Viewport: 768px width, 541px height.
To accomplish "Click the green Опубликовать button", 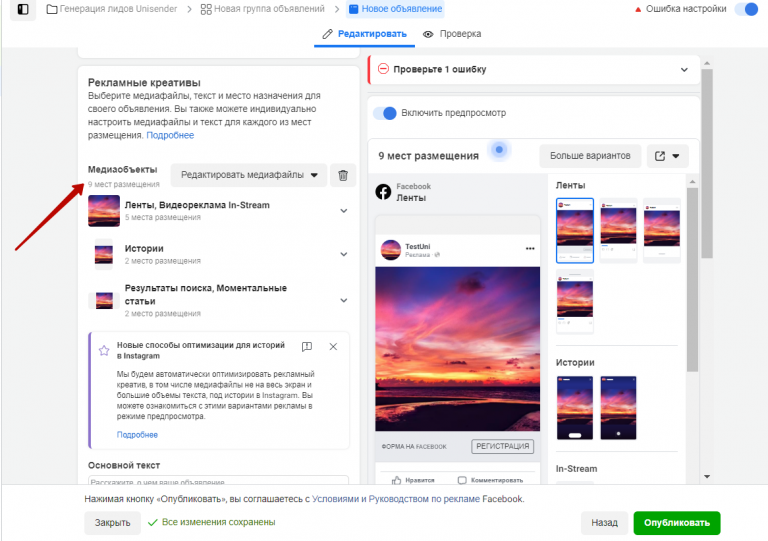I will point(677,523).
